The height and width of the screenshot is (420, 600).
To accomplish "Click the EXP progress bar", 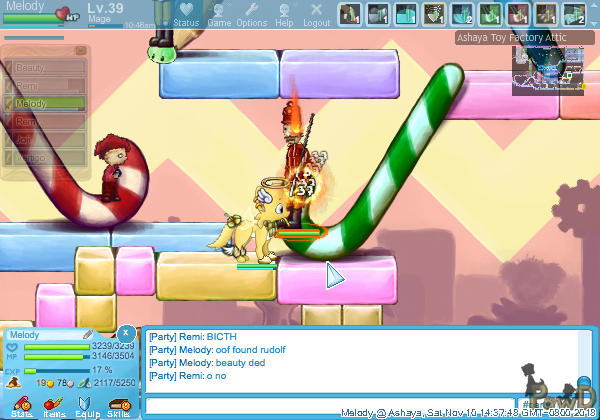I will click(55, 369).
